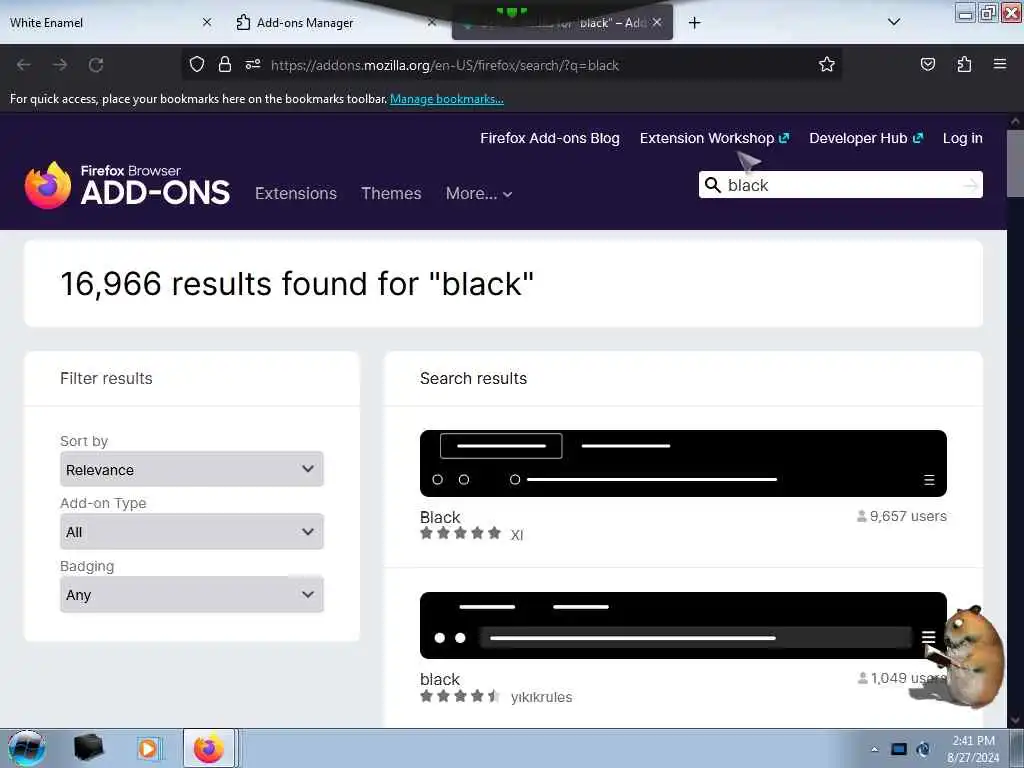
Task: Close the White Enamel tab
Action: tap(207, 22)
